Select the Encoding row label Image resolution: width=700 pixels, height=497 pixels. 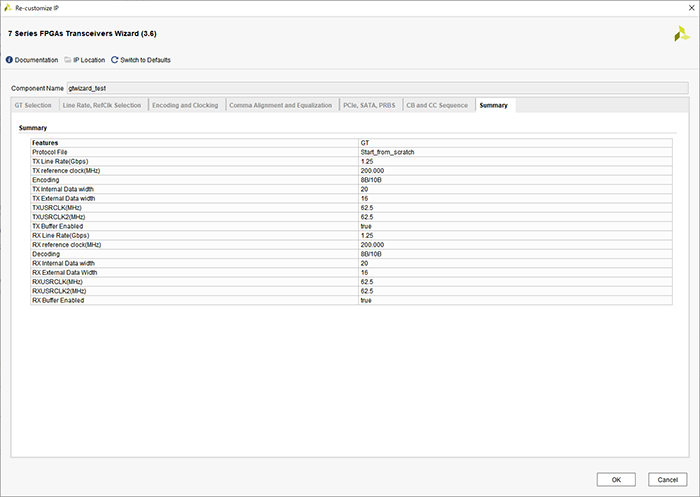point(46,180)
